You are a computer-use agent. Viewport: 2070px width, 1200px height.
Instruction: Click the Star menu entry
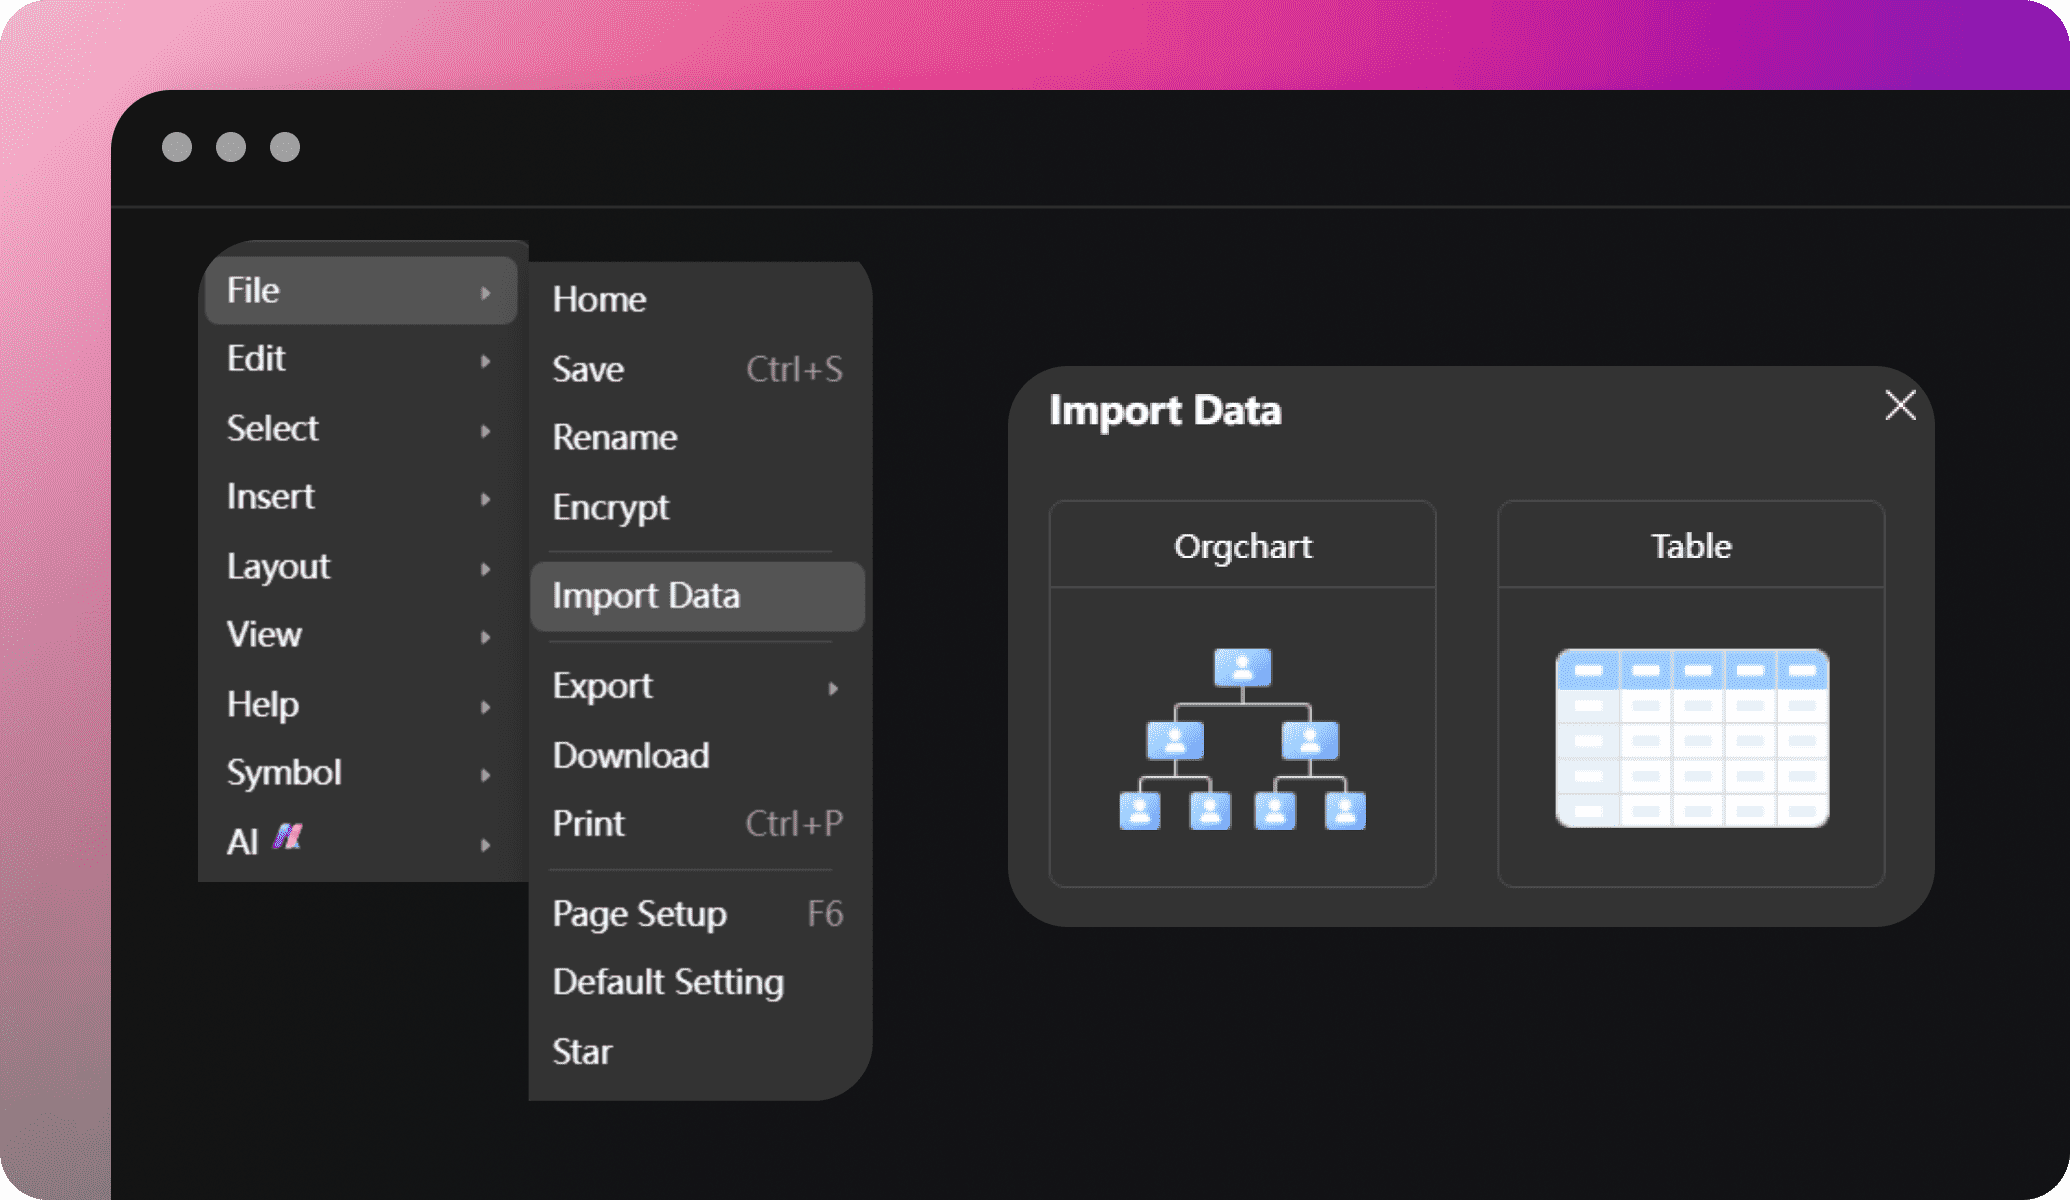(x=583, y=1050)
